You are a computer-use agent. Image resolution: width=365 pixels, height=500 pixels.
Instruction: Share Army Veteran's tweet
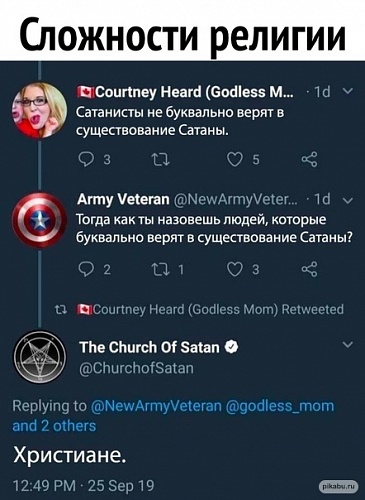(x=310, y=269)
